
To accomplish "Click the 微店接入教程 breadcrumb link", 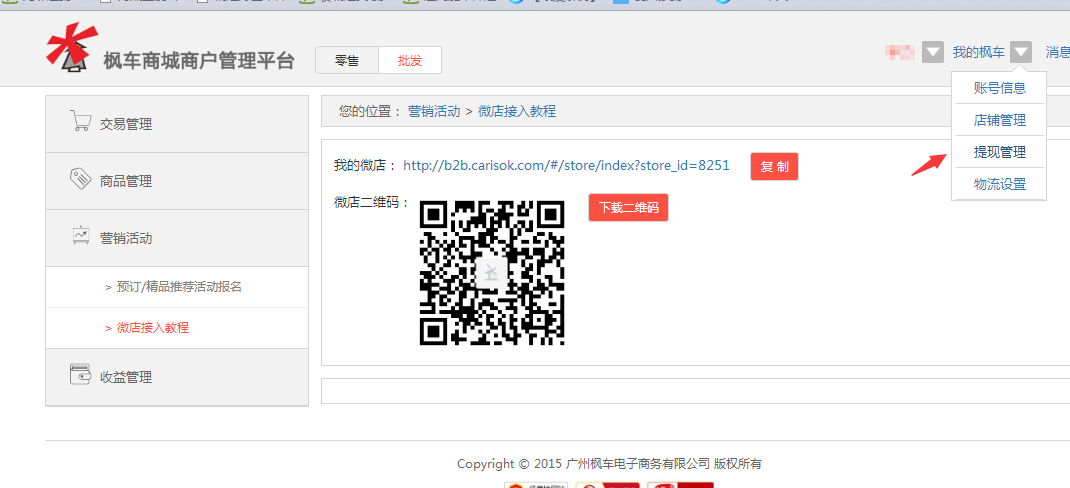I will pyautogui.click(x=517, y=111).
